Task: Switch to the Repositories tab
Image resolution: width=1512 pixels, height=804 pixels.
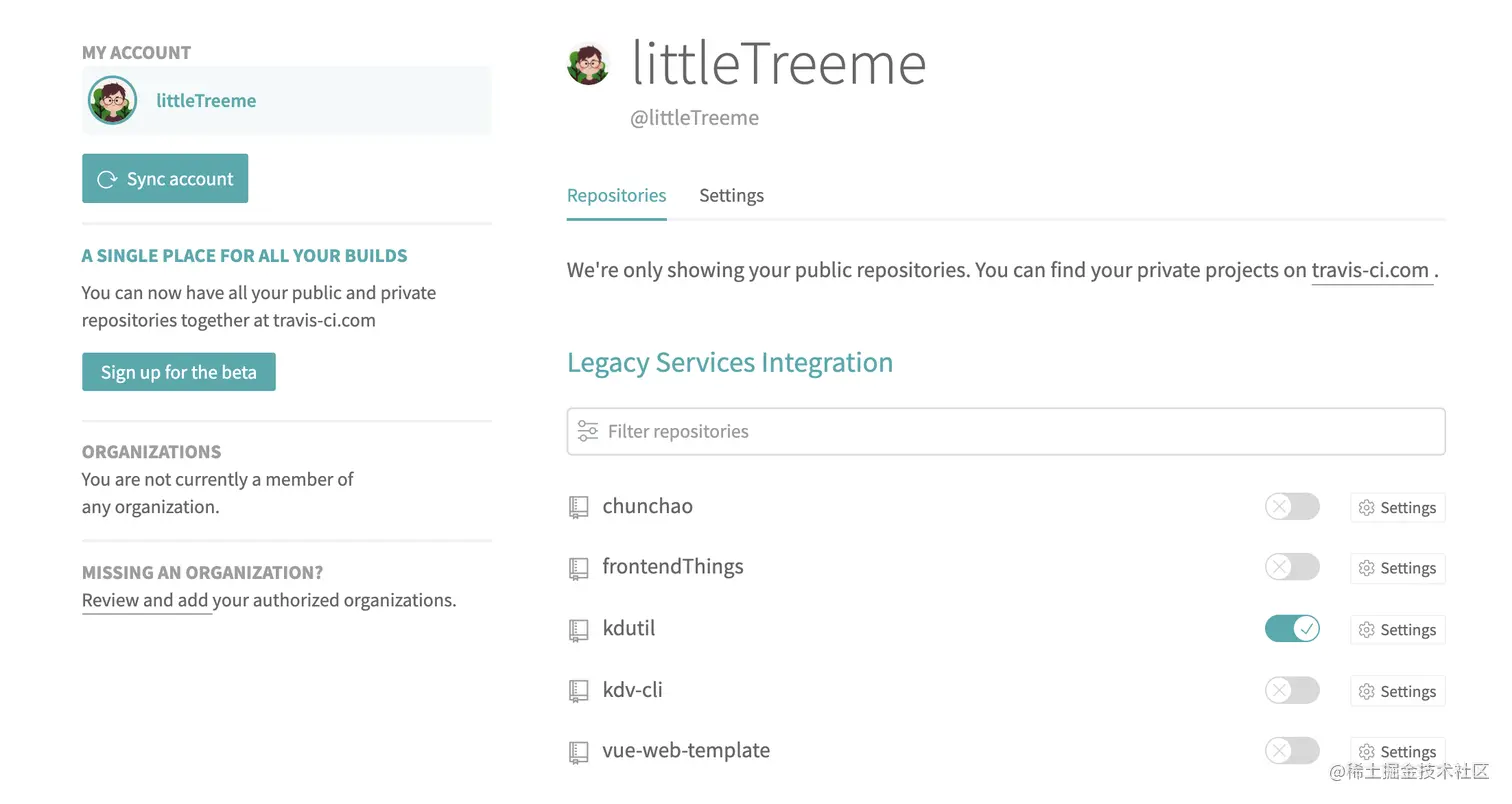Action: (x=616, y=195)
